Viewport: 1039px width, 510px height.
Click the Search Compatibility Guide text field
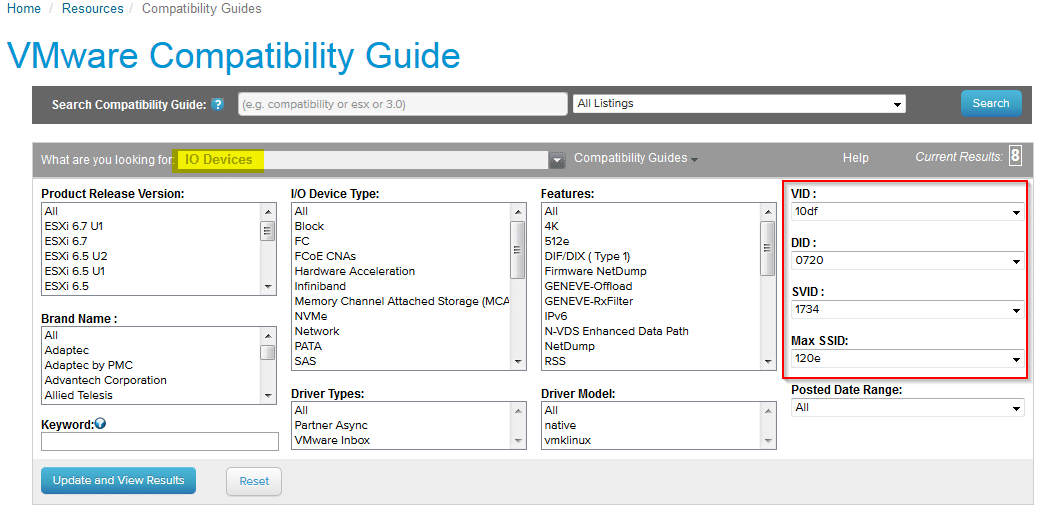point(402,104)
